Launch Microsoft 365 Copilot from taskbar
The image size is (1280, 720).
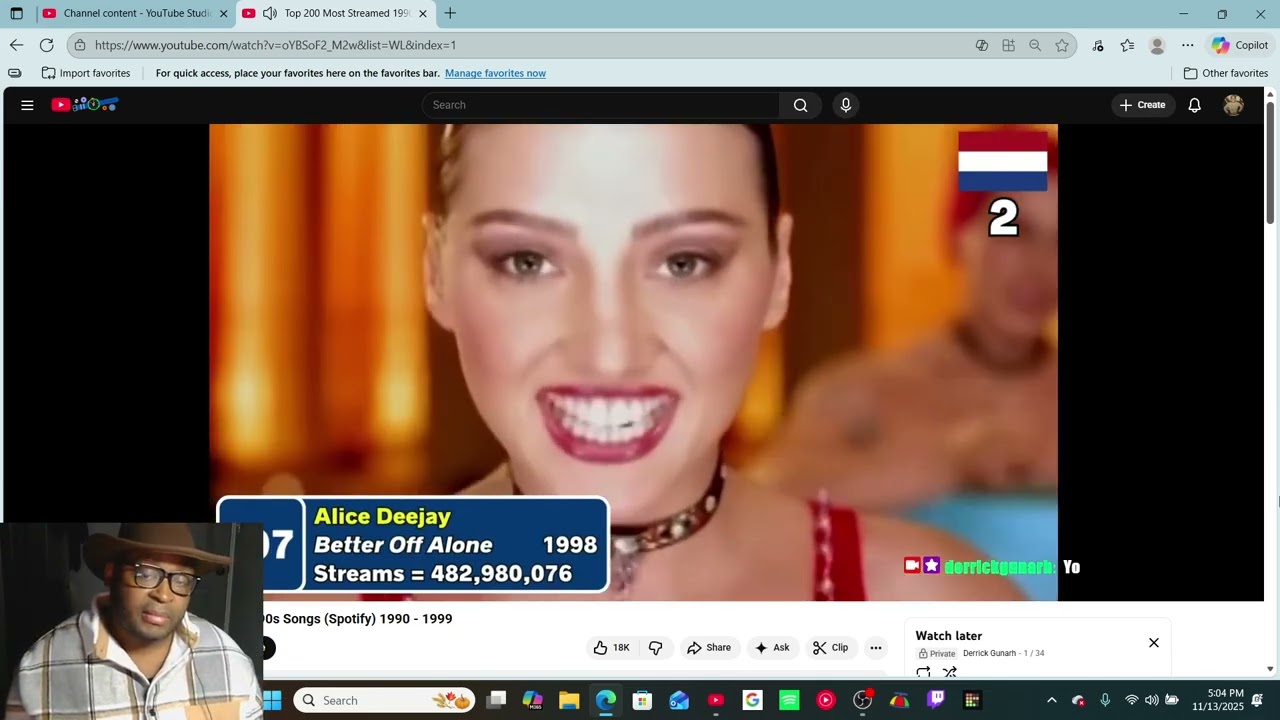[x=533, y=700]
